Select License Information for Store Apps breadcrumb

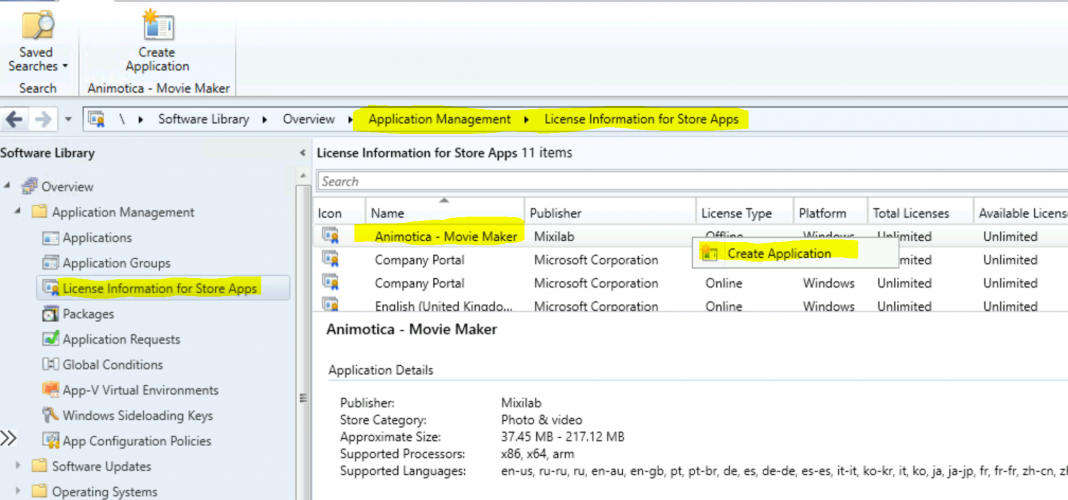click(641, 119)
